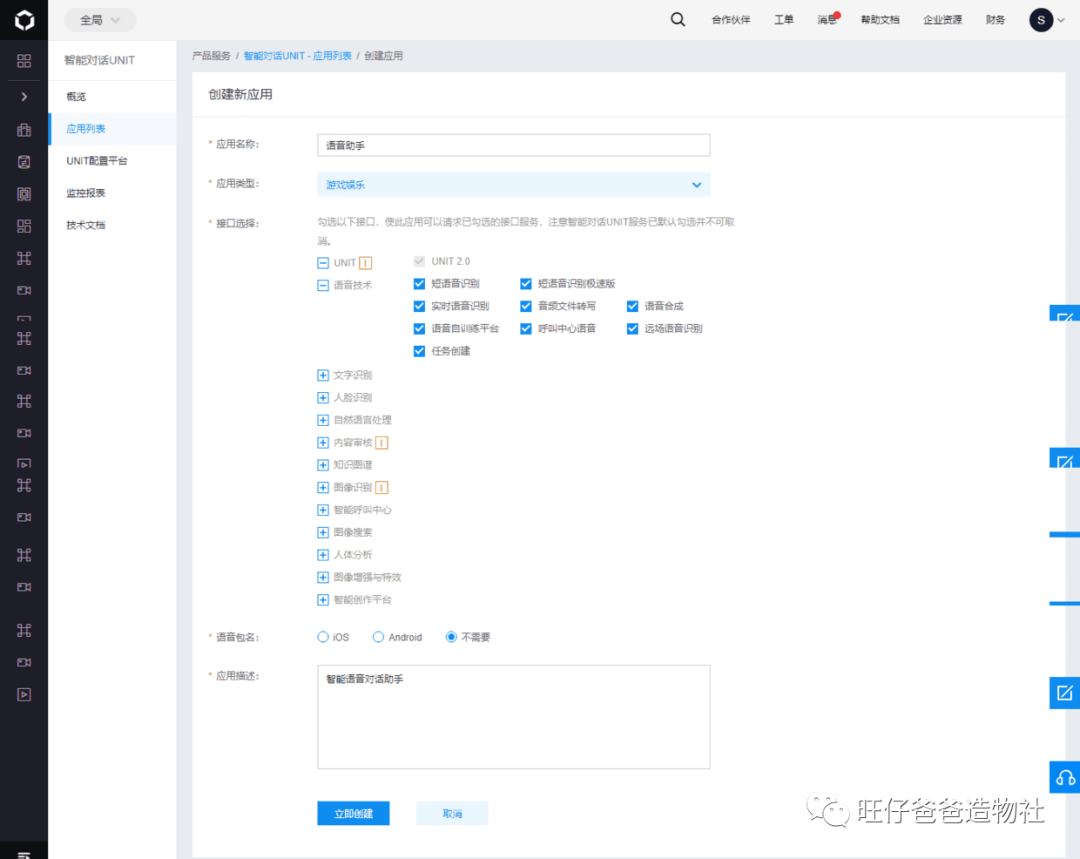Screen dimensions: 1080x859
Task: Expand the 人体分析 group
Action: [322, 555]
